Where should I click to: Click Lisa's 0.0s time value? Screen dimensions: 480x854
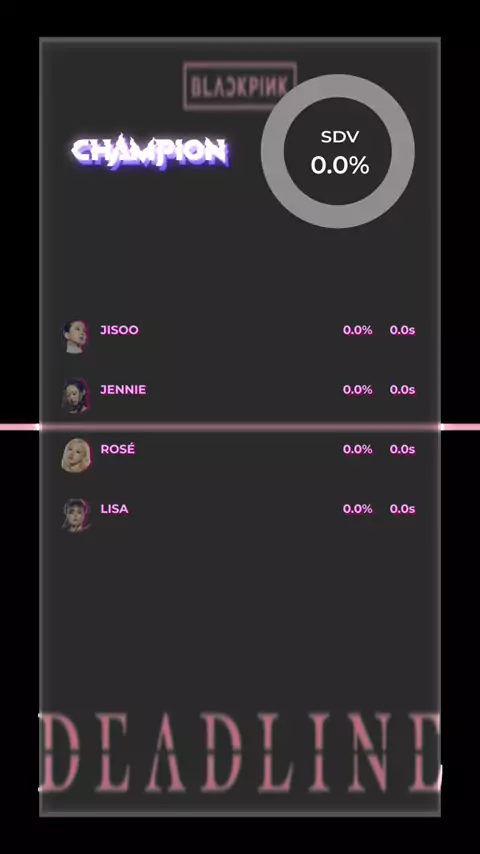pos(403,509)
